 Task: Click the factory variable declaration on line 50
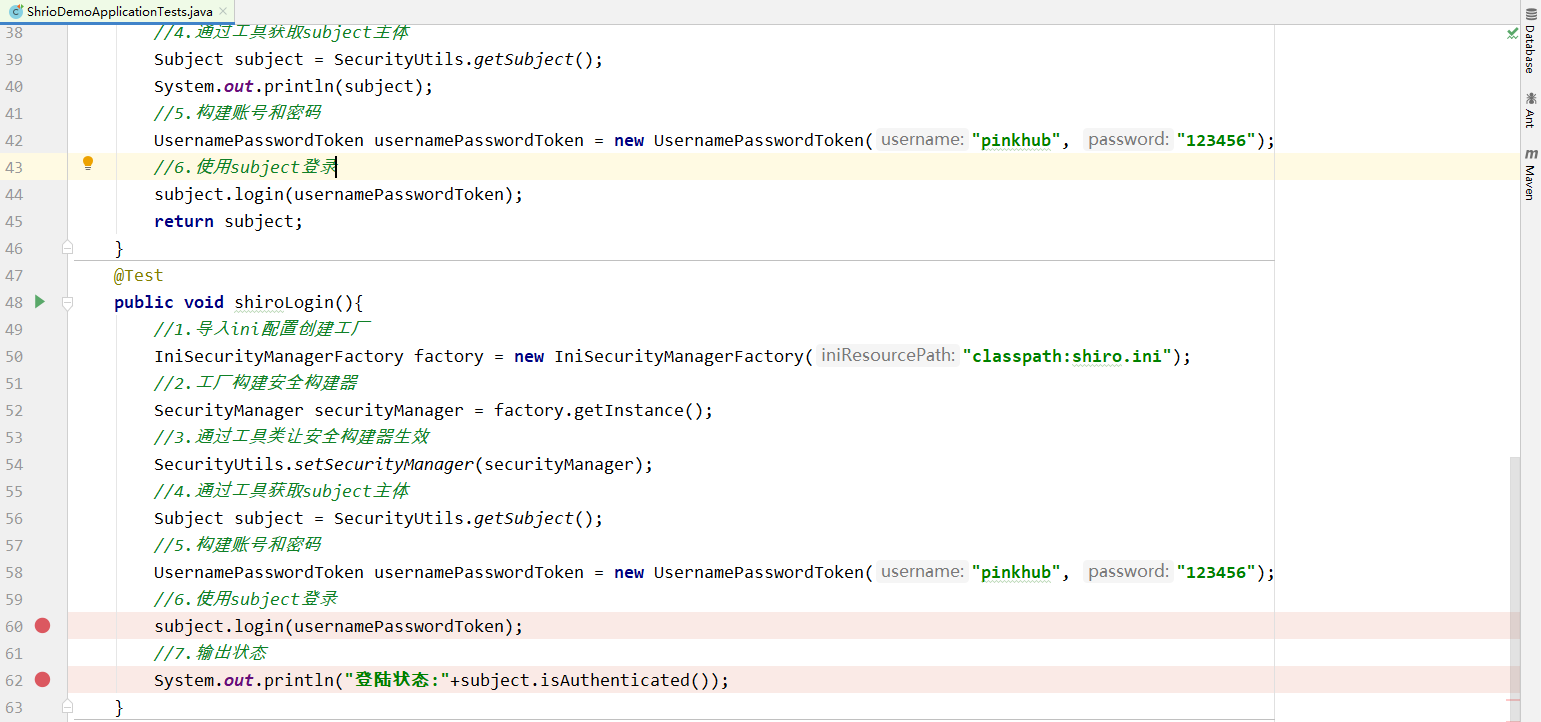pyautogui.click(x=449, y=356)
